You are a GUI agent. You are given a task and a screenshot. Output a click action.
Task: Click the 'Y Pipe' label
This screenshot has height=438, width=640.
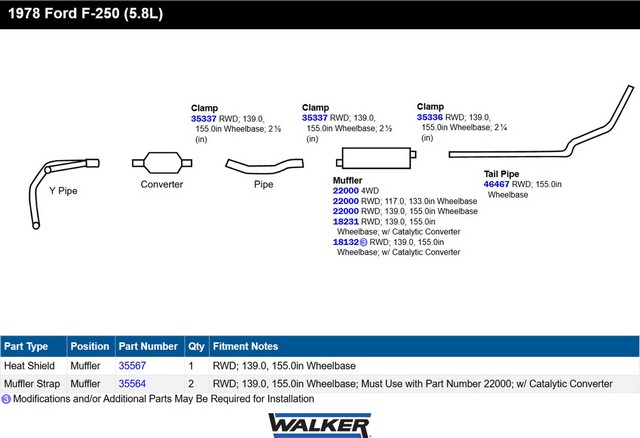pos(63,191)
